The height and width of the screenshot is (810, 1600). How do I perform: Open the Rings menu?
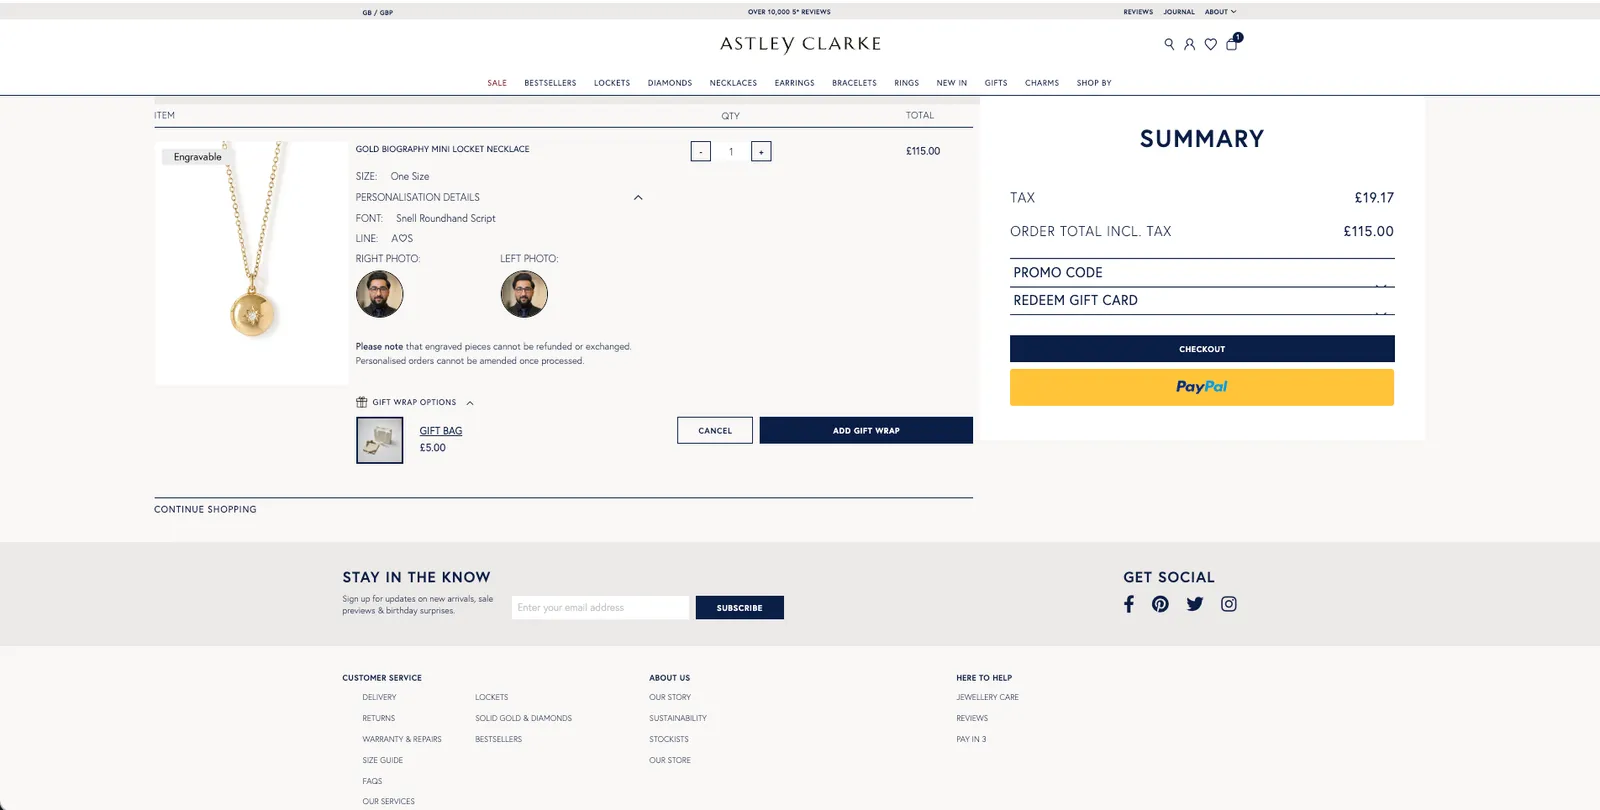(906, 83)
